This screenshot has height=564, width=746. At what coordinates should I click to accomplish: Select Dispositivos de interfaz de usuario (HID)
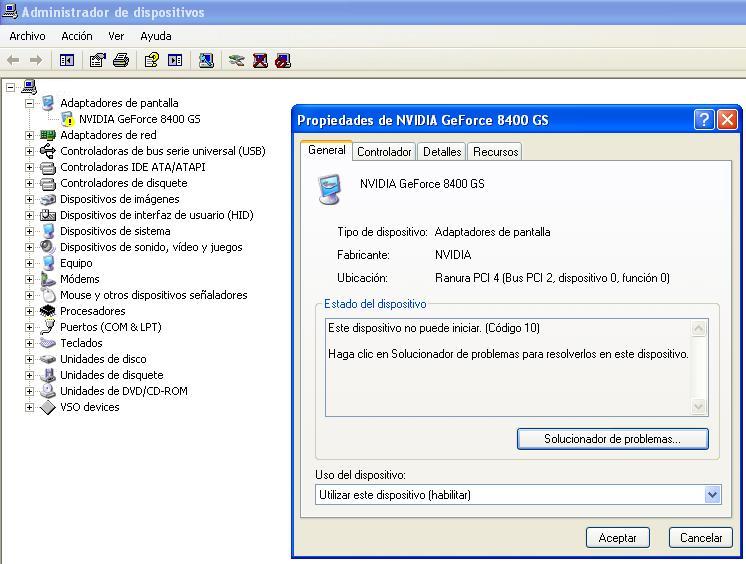point(157,215)
